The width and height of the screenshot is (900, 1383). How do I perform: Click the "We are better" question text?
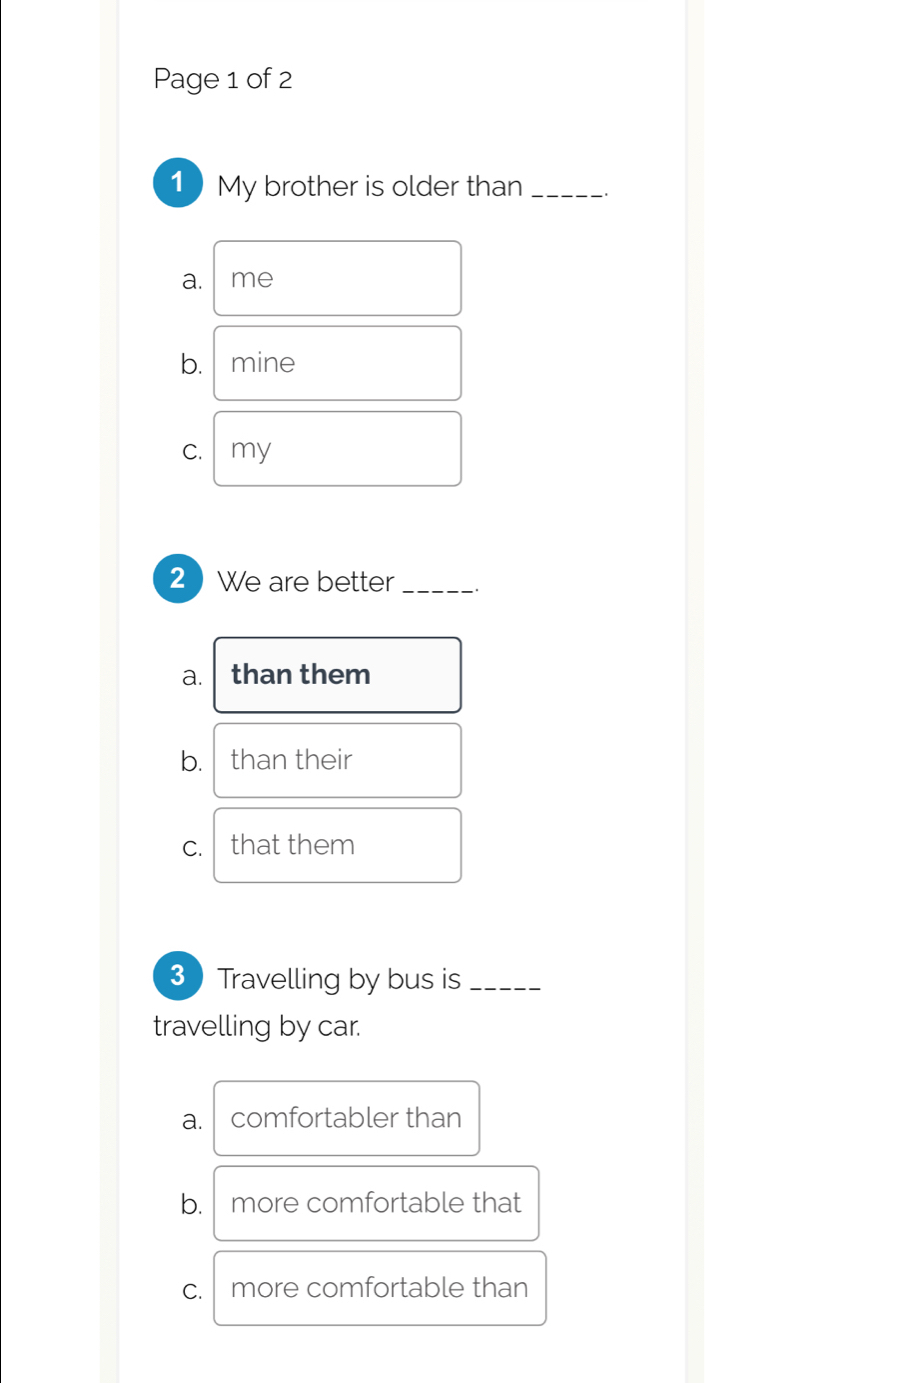pos(305,582)
